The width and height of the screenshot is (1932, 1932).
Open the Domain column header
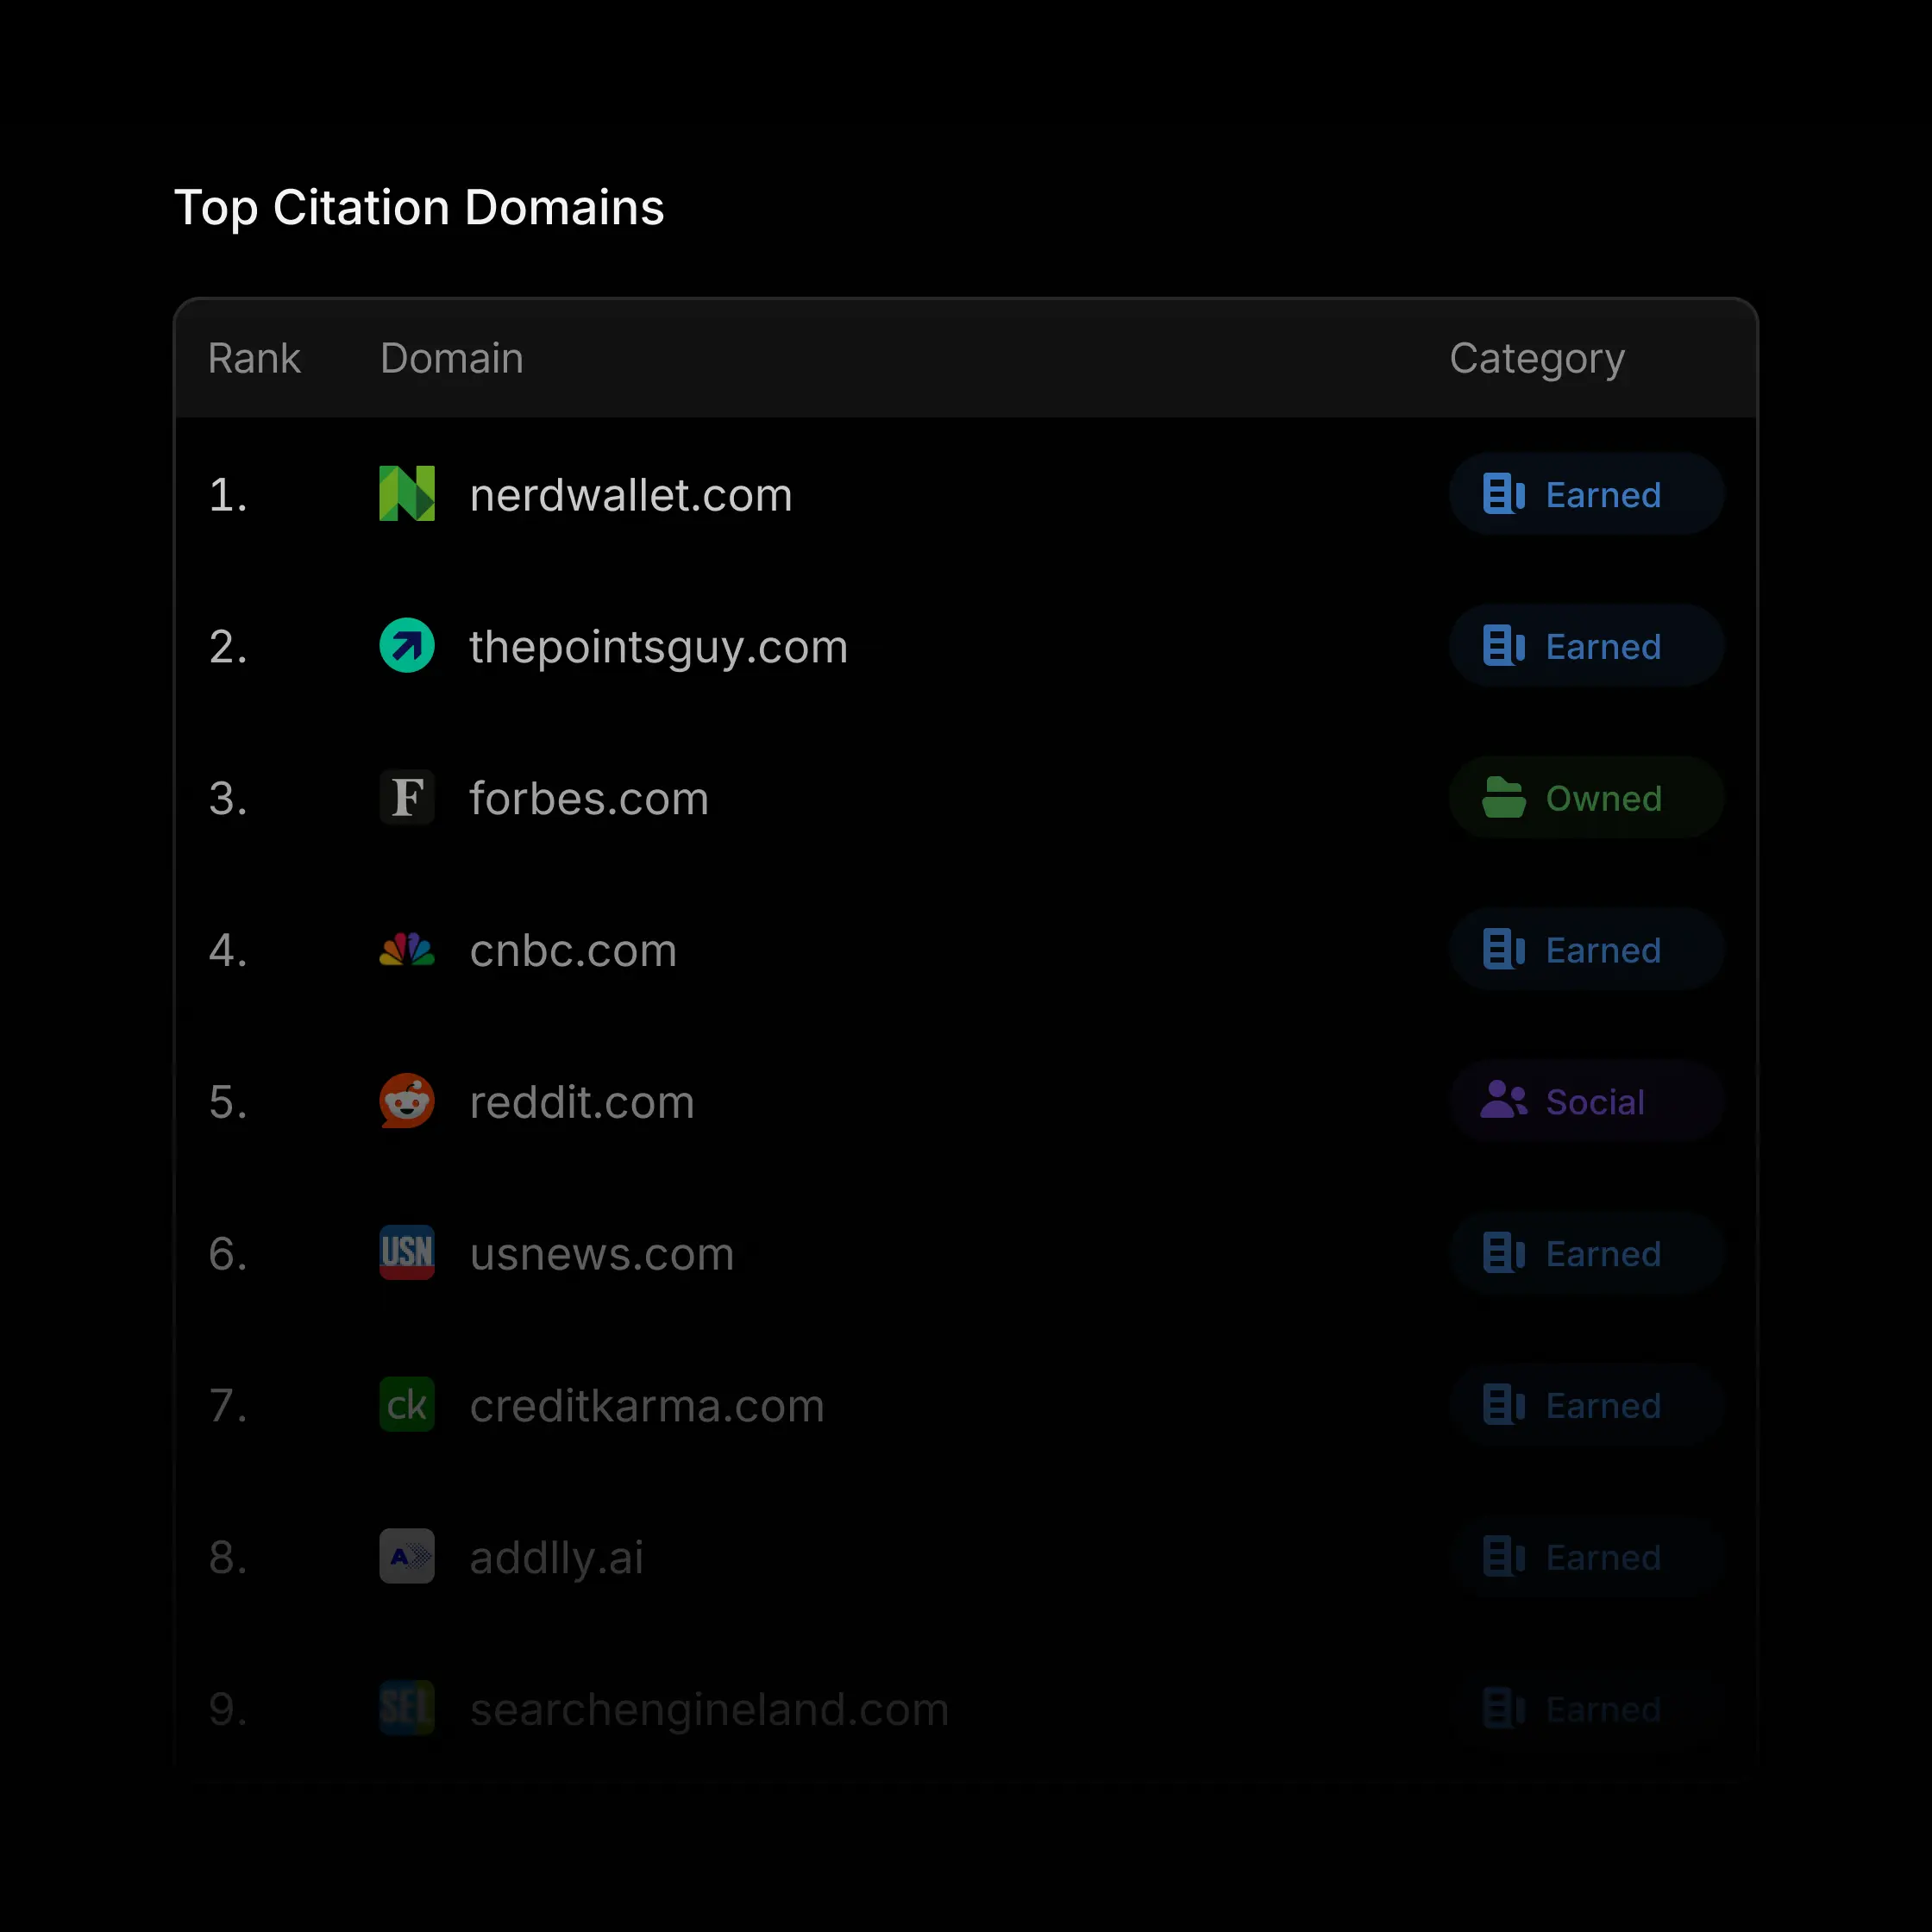451,357
